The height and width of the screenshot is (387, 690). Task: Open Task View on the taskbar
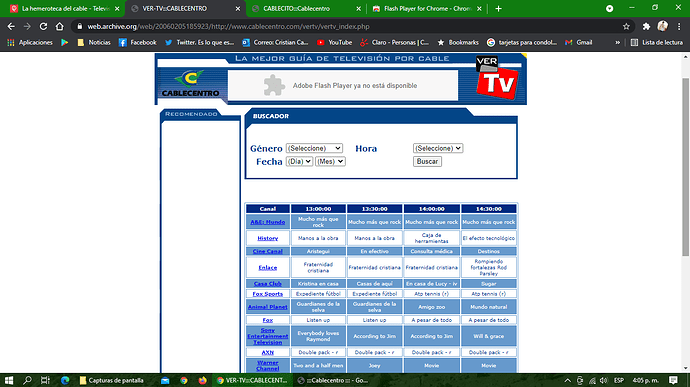(45, 380)
